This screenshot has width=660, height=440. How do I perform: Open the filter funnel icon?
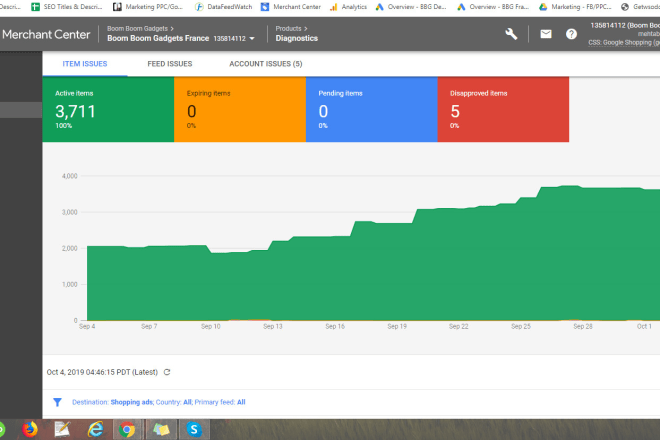[57, 402]
